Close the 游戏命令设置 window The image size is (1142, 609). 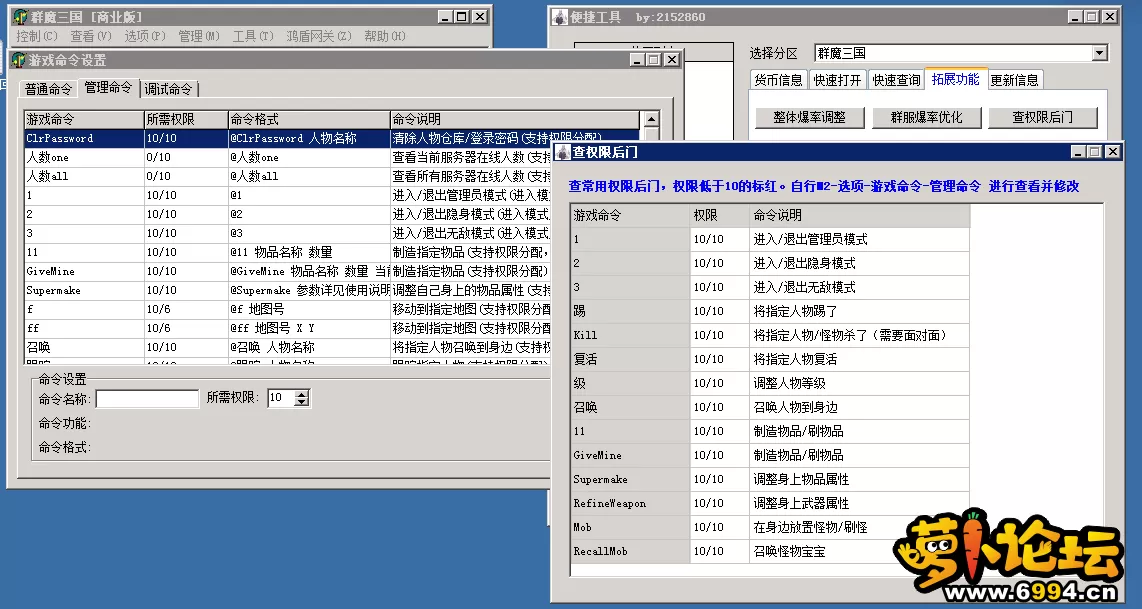coord(672,60)
